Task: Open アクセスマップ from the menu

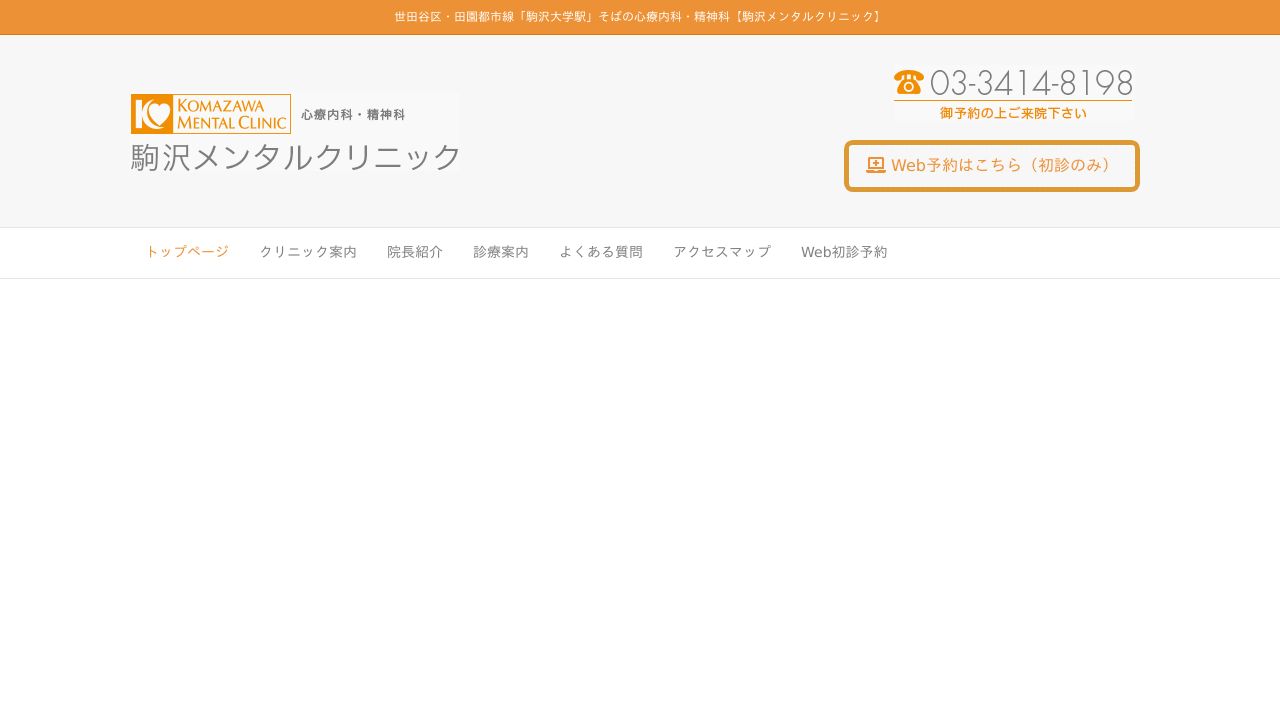Action: pyautogui.click(x=722, y=252)
